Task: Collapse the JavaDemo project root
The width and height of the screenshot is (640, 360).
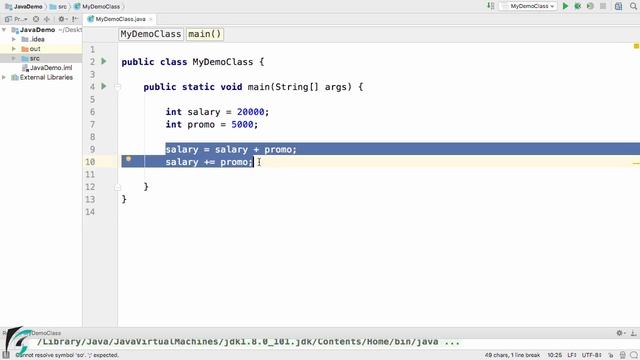Action: (x=4, y=30)
